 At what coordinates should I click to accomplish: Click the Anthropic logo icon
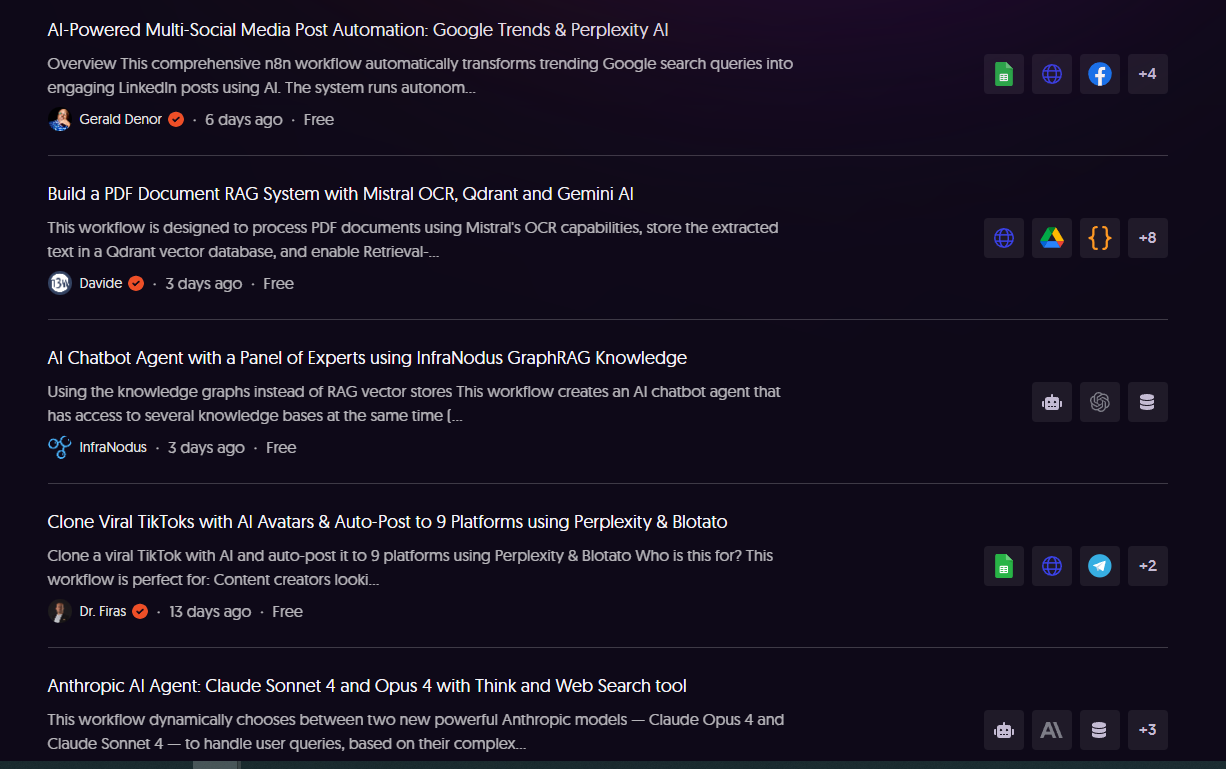[x=1051, y=730]
